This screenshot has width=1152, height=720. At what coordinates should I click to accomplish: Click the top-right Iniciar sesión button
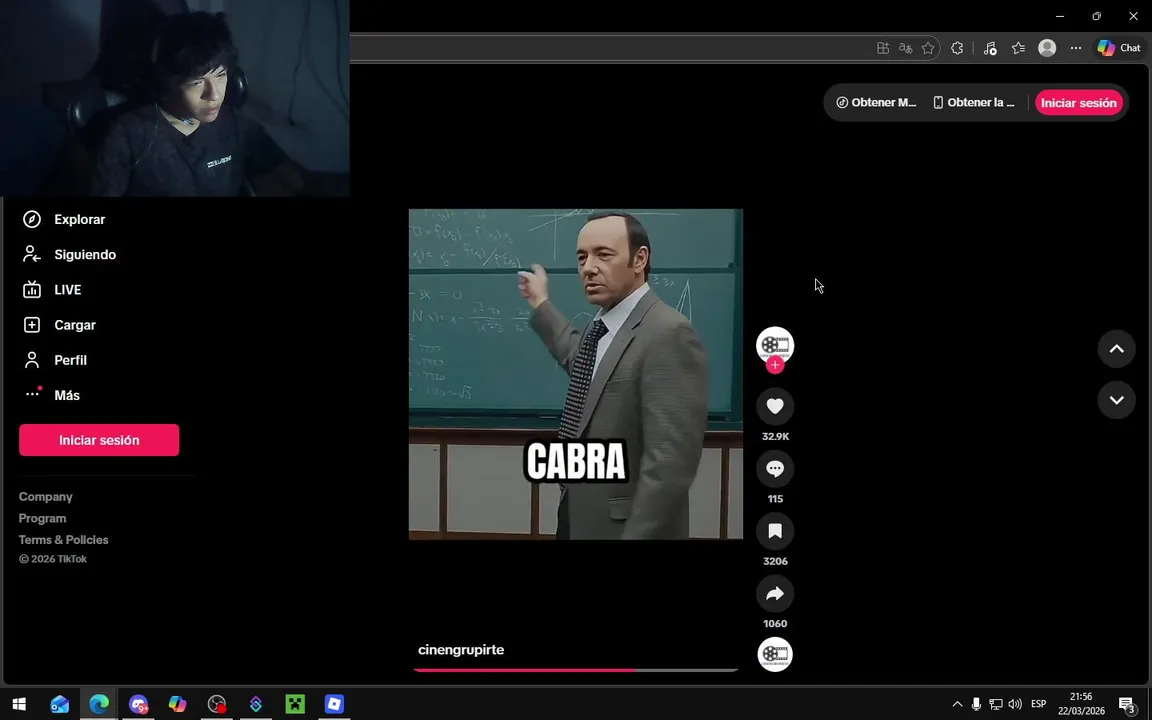(1079, 103)
